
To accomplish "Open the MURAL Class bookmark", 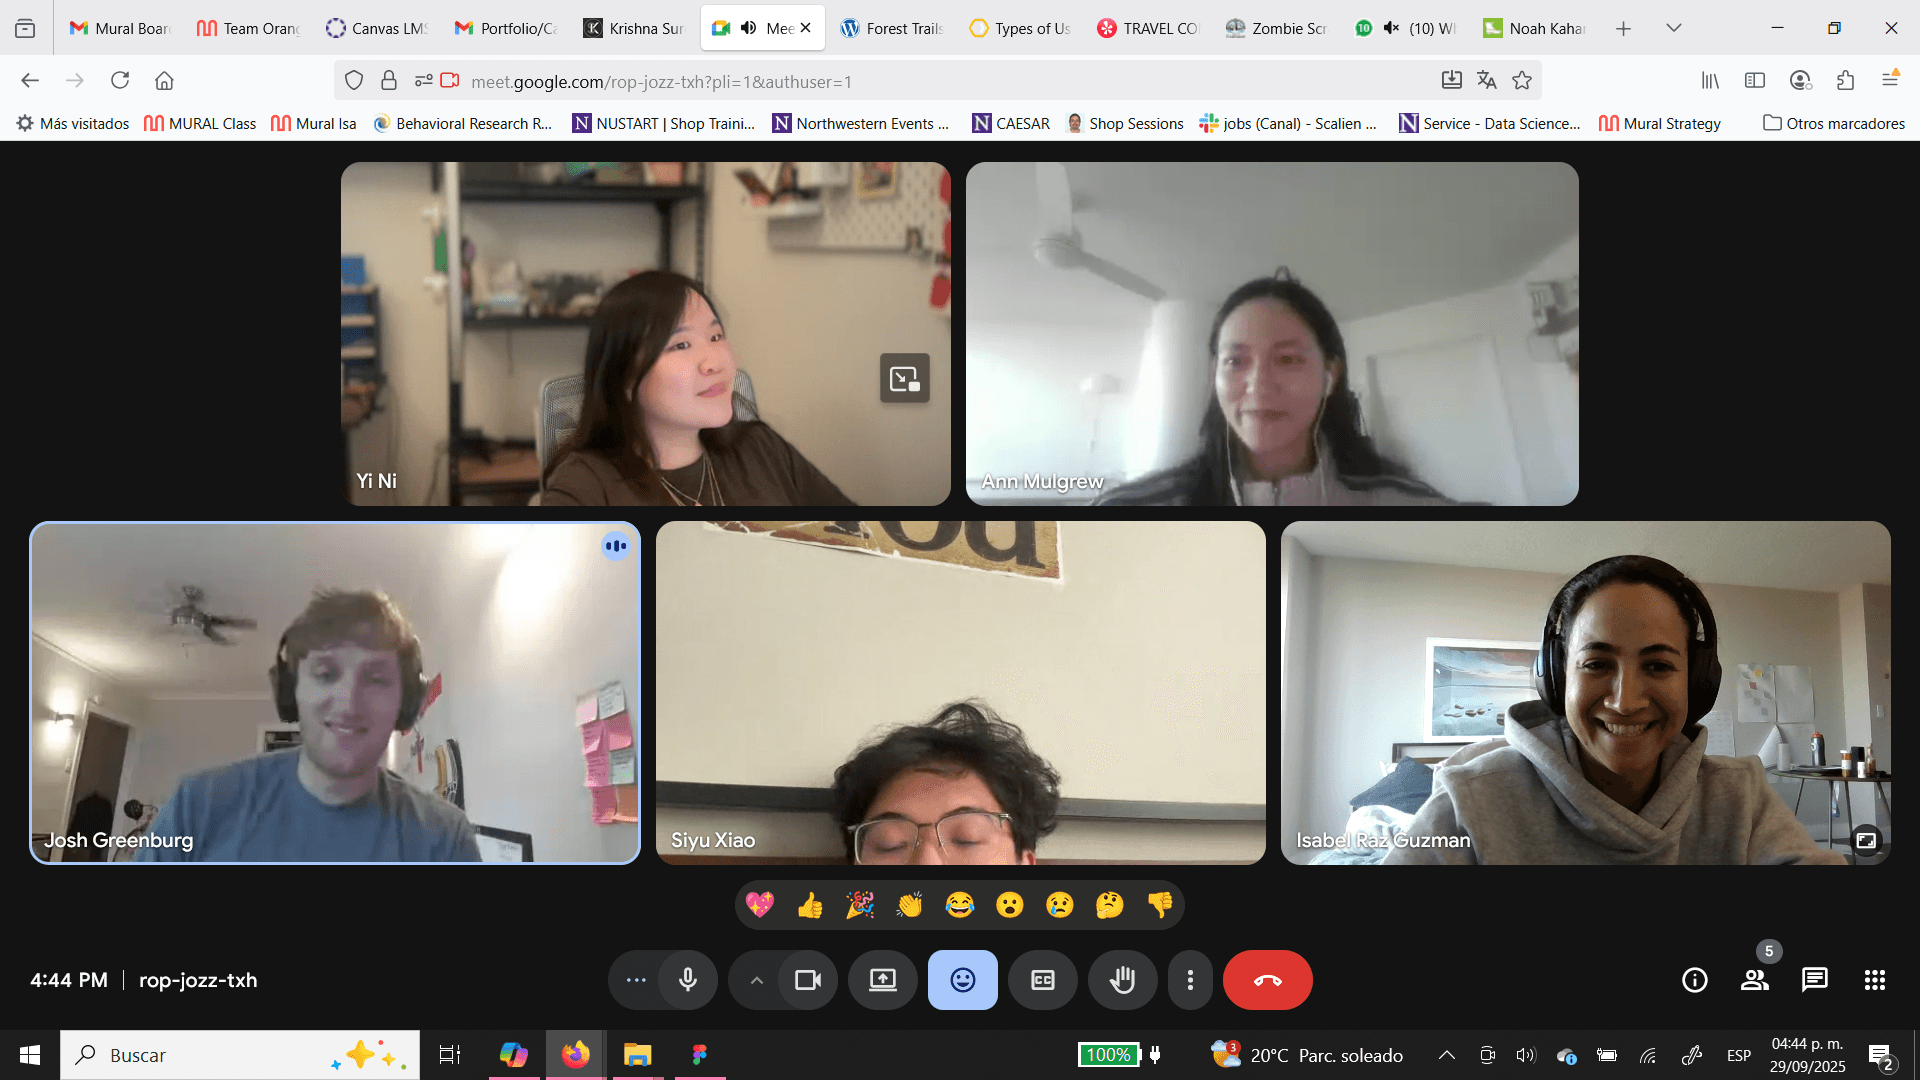I will pyautogui.click(x=200, y=123).
